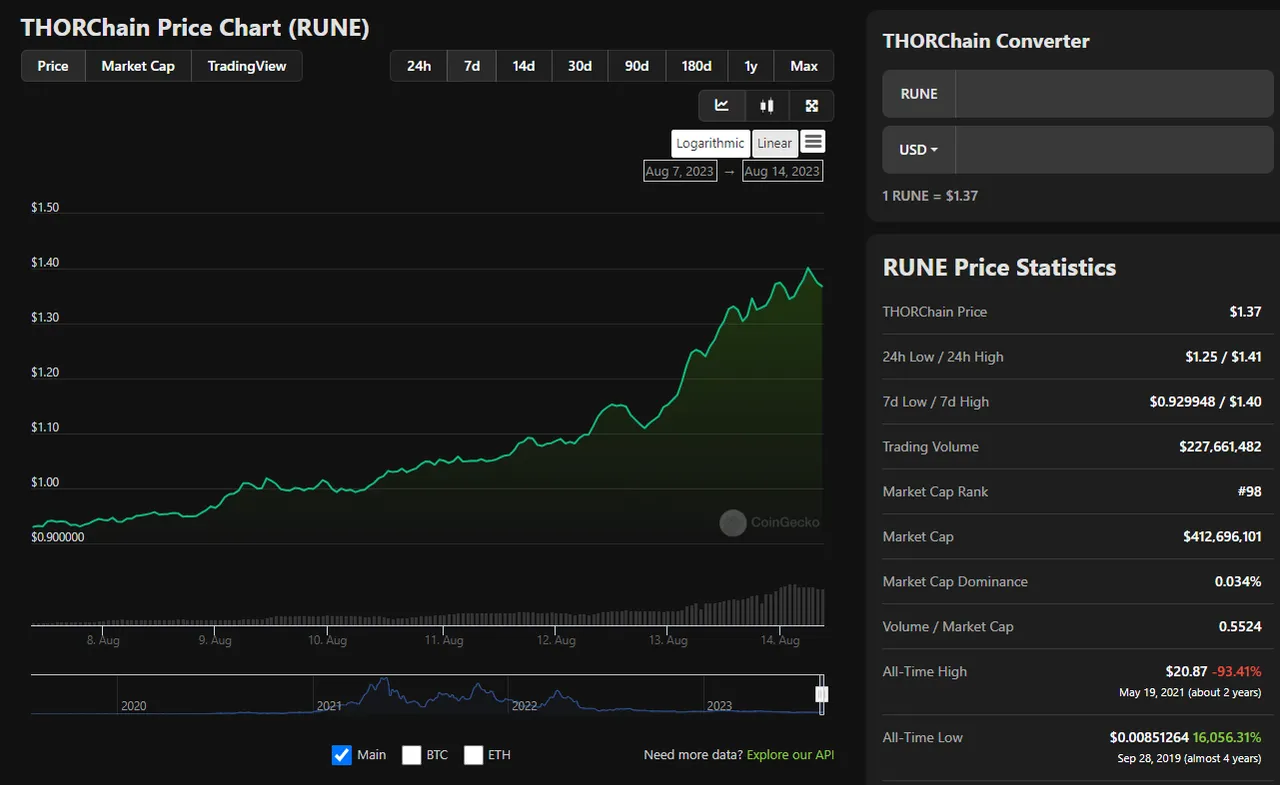Edit end date Aug 14, 2023

tap(782, 171)
